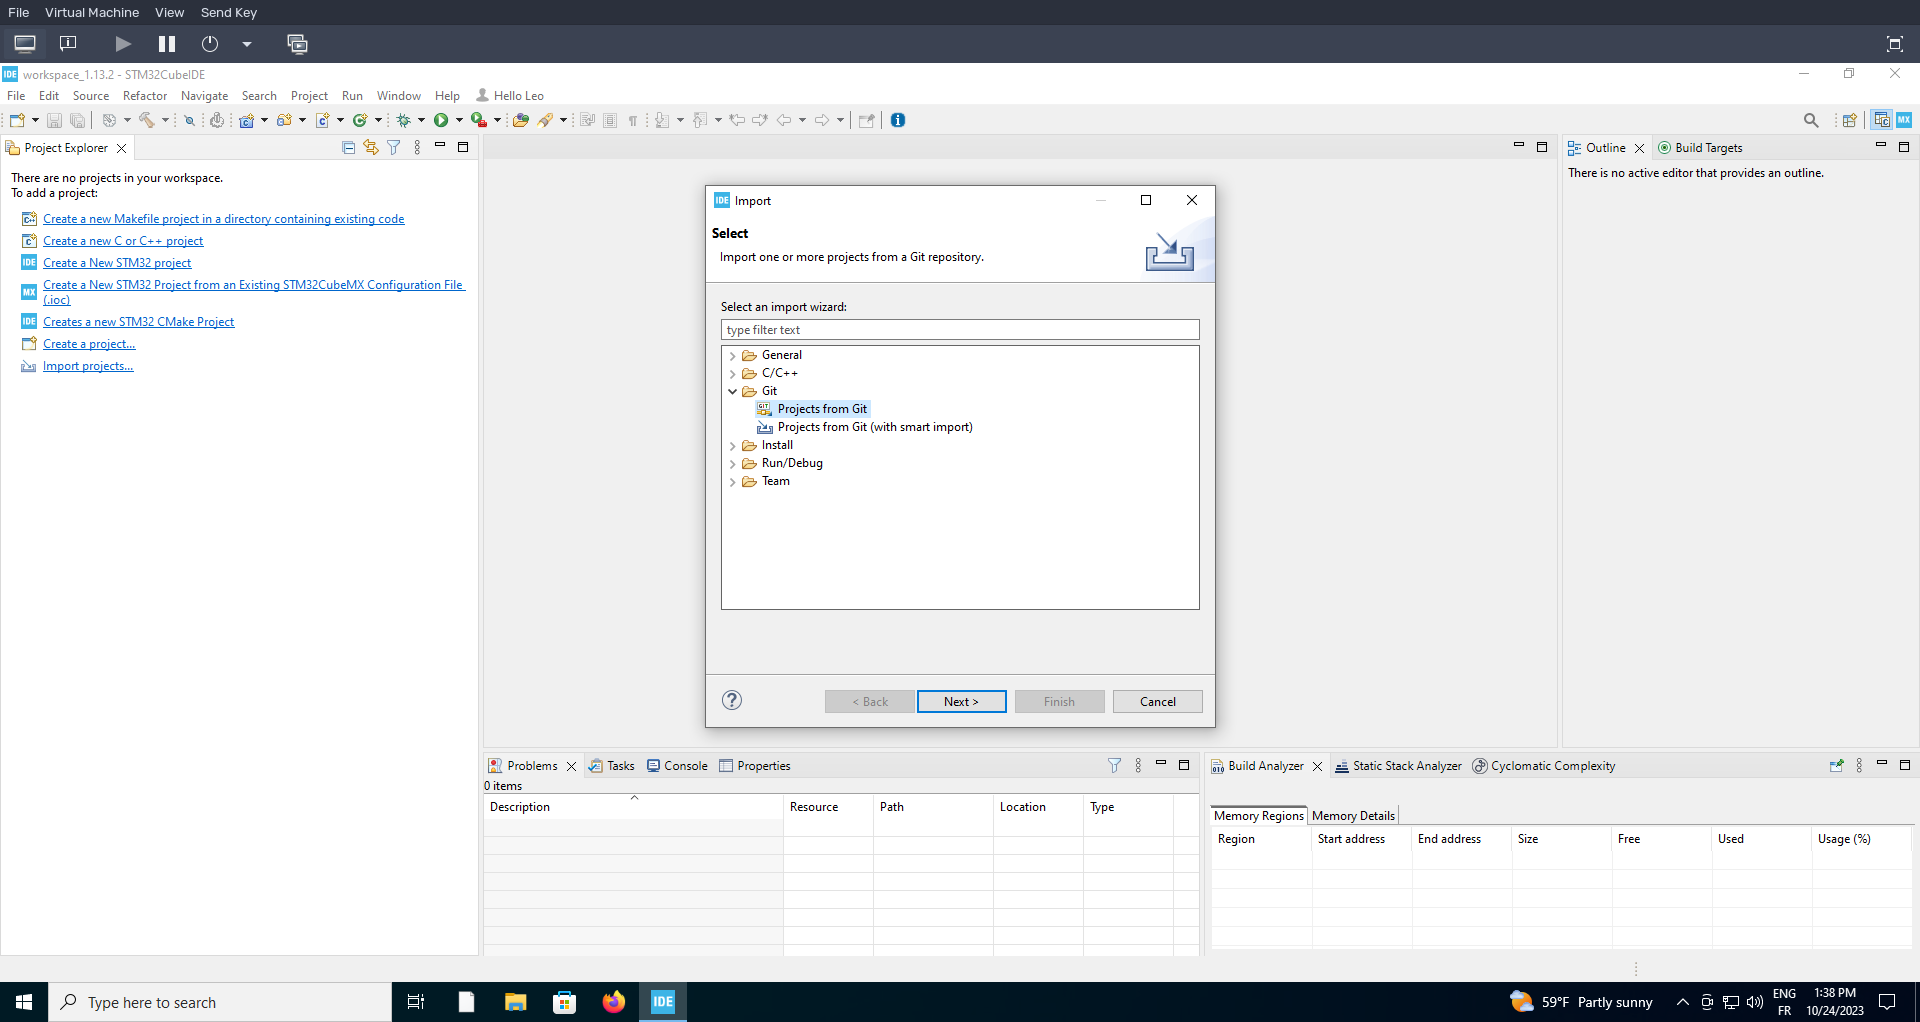The width and height of the screenshot is (1920, 1022).
Task: Switch to the Console tab
Action: click(x=677, y=766)
